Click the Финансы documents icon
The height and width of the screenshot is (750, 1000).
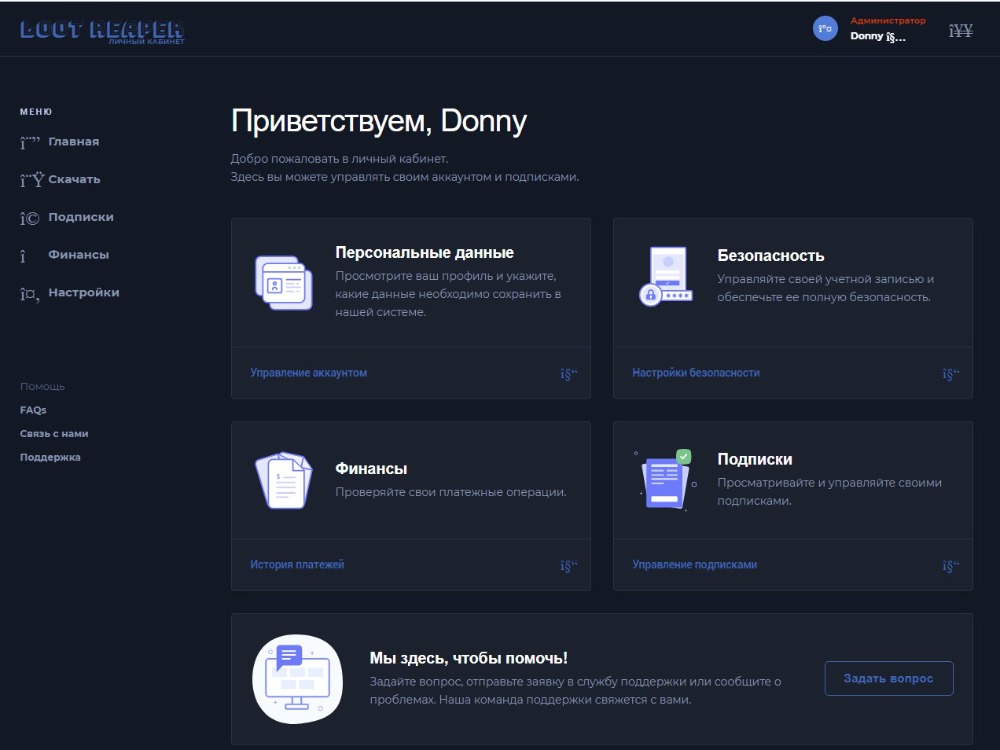click(x=283, y=481)
